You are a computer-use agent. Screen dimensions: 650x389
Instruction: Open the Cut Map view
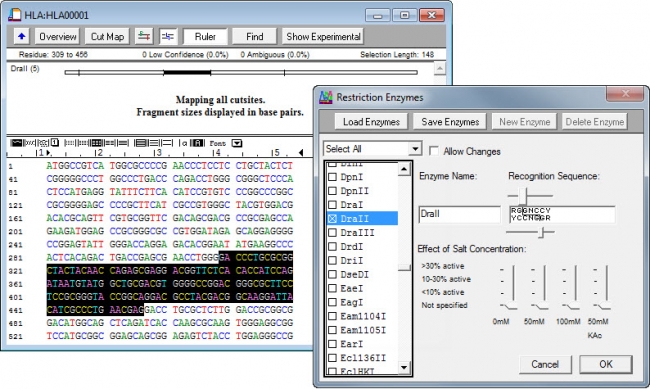coord(107,36)
